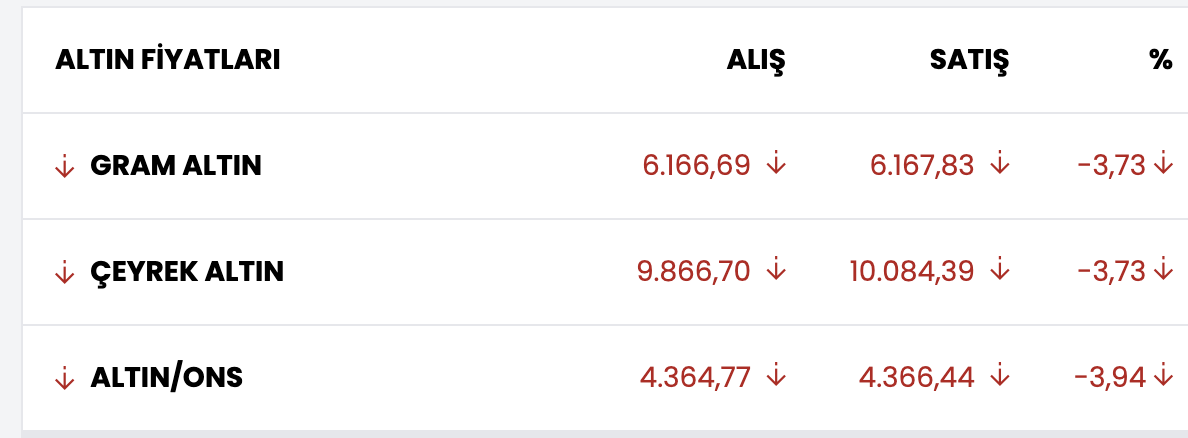Image resolution: width=1188 pixels, height=438 pixels.
Task: Click the down arrow before GRAM ALTIN
Action: 65,166
